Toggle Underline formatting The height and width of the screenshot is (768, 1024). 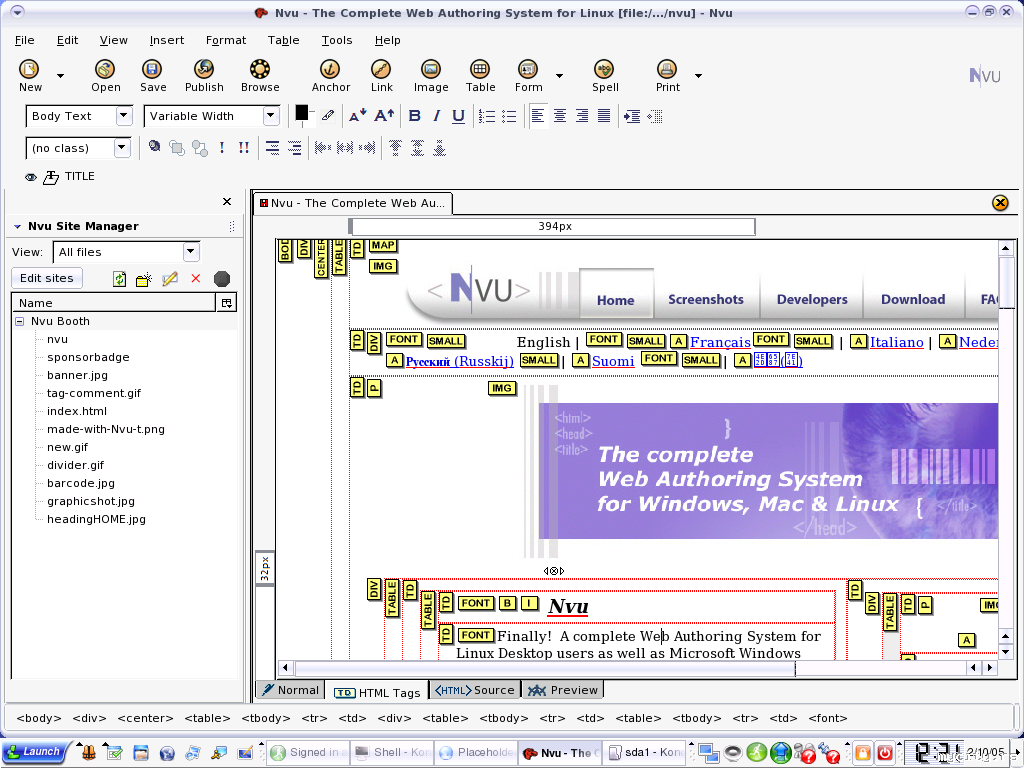[x=458, y=116]
